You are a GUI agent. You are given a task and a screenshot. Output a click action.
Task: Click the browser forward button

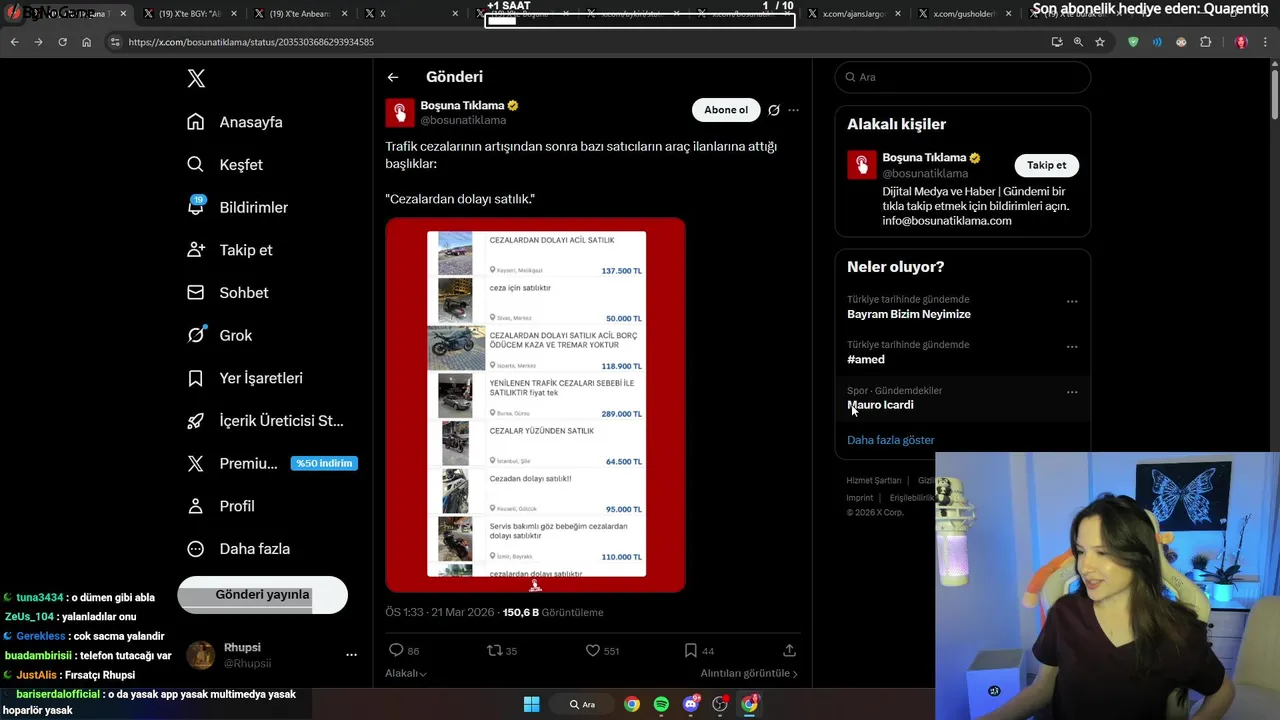[x=38, y=42]
